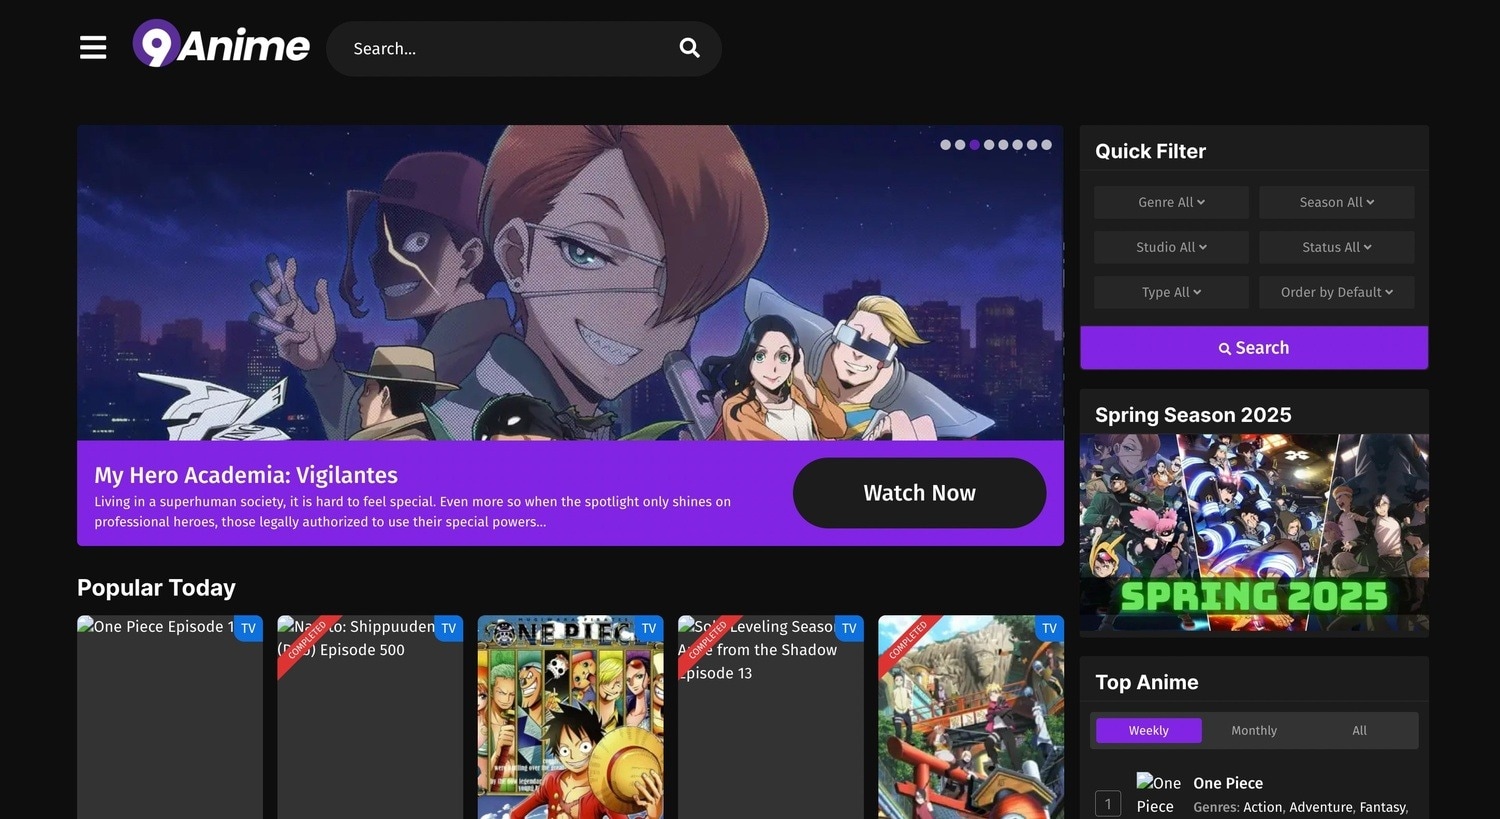This screenshot has height=819, width=1500.
Task: Click the TV badge on Solo Leveling card
Action: [x=849, y=628]
